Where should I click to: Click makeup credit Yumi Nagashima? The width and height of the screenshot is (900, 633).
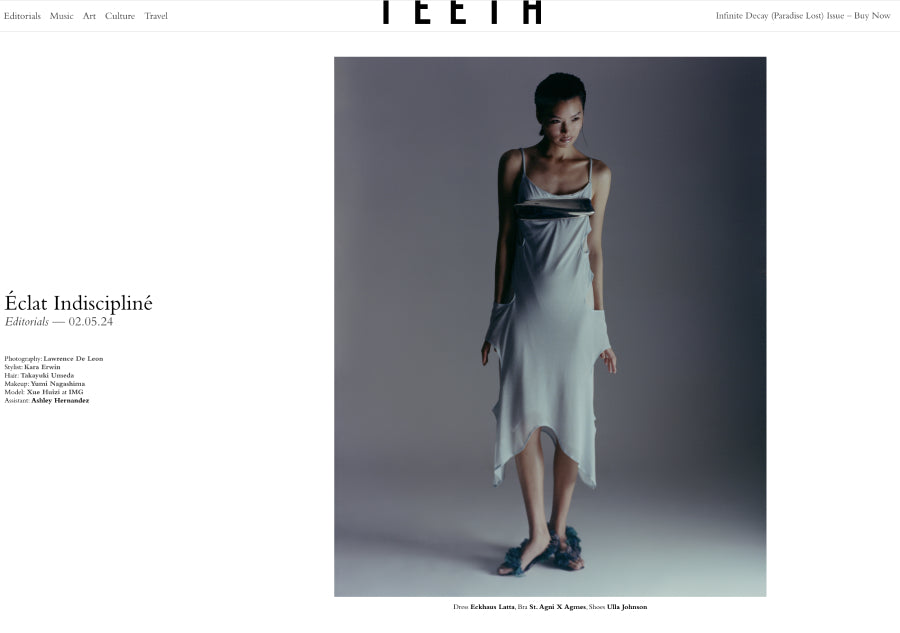point(57,383)
